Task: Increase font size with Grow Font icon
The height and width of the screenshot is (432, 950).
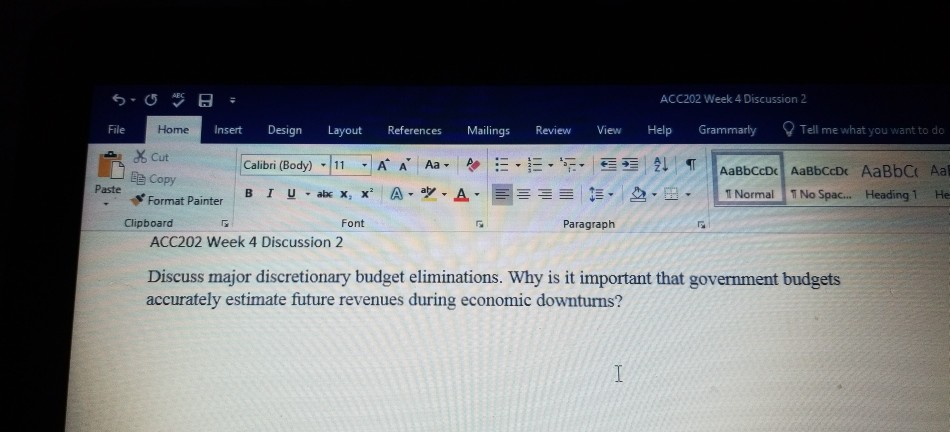Action: tap(383, 165)
